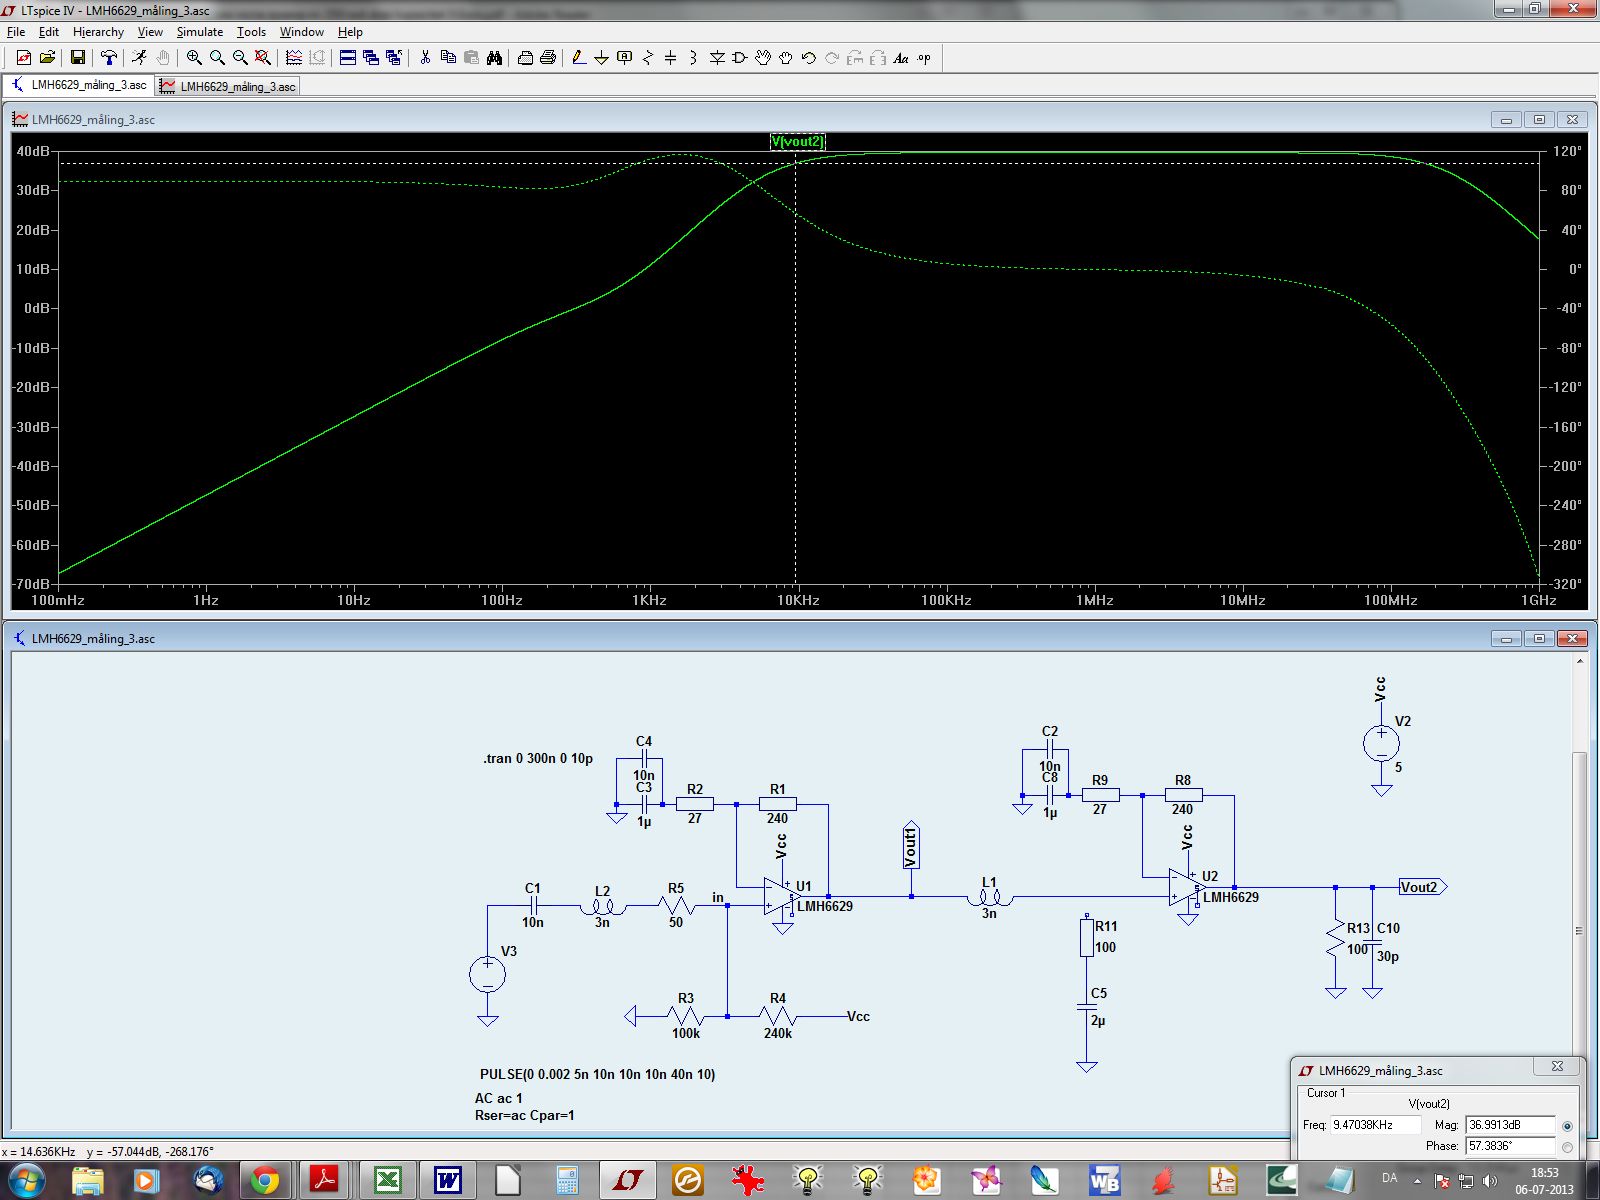Minimize the schematic pane window

1506,638
